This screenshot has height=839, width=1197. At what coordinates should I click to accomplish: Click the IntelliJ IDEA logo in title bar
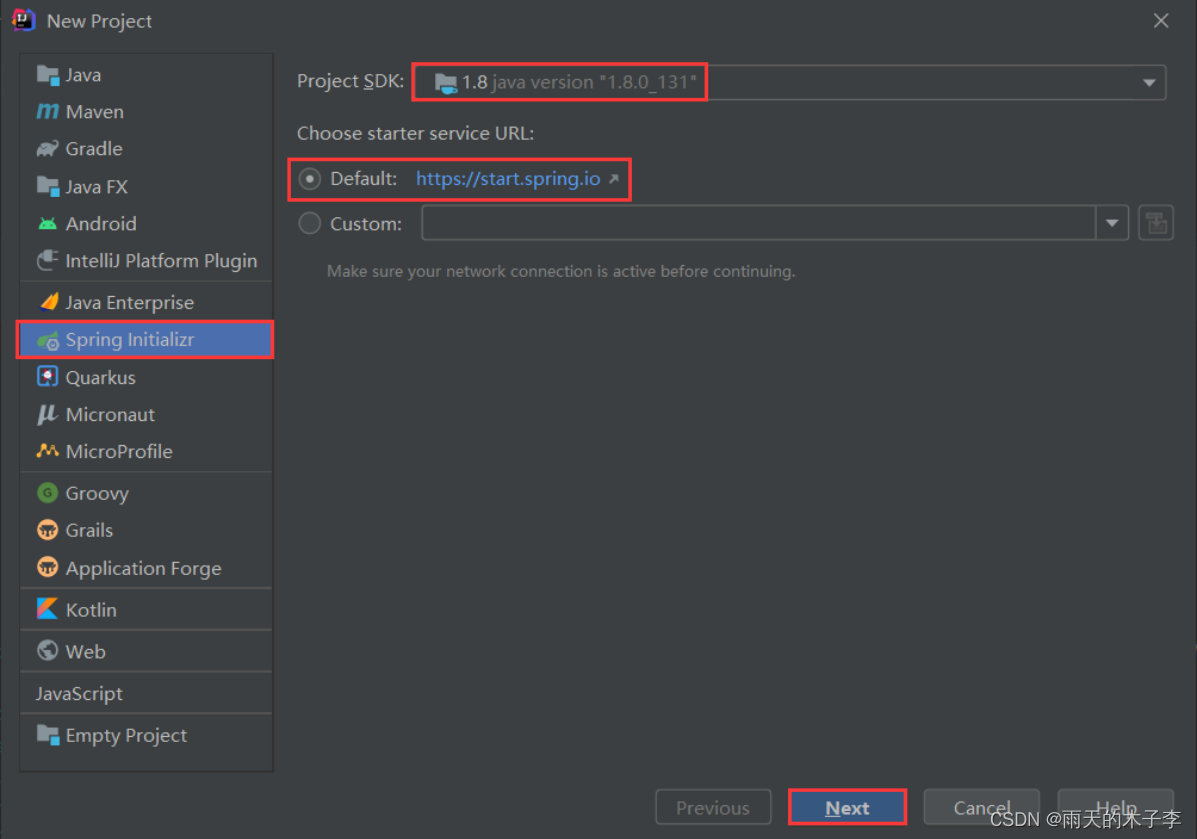click(x=24, y=21)
